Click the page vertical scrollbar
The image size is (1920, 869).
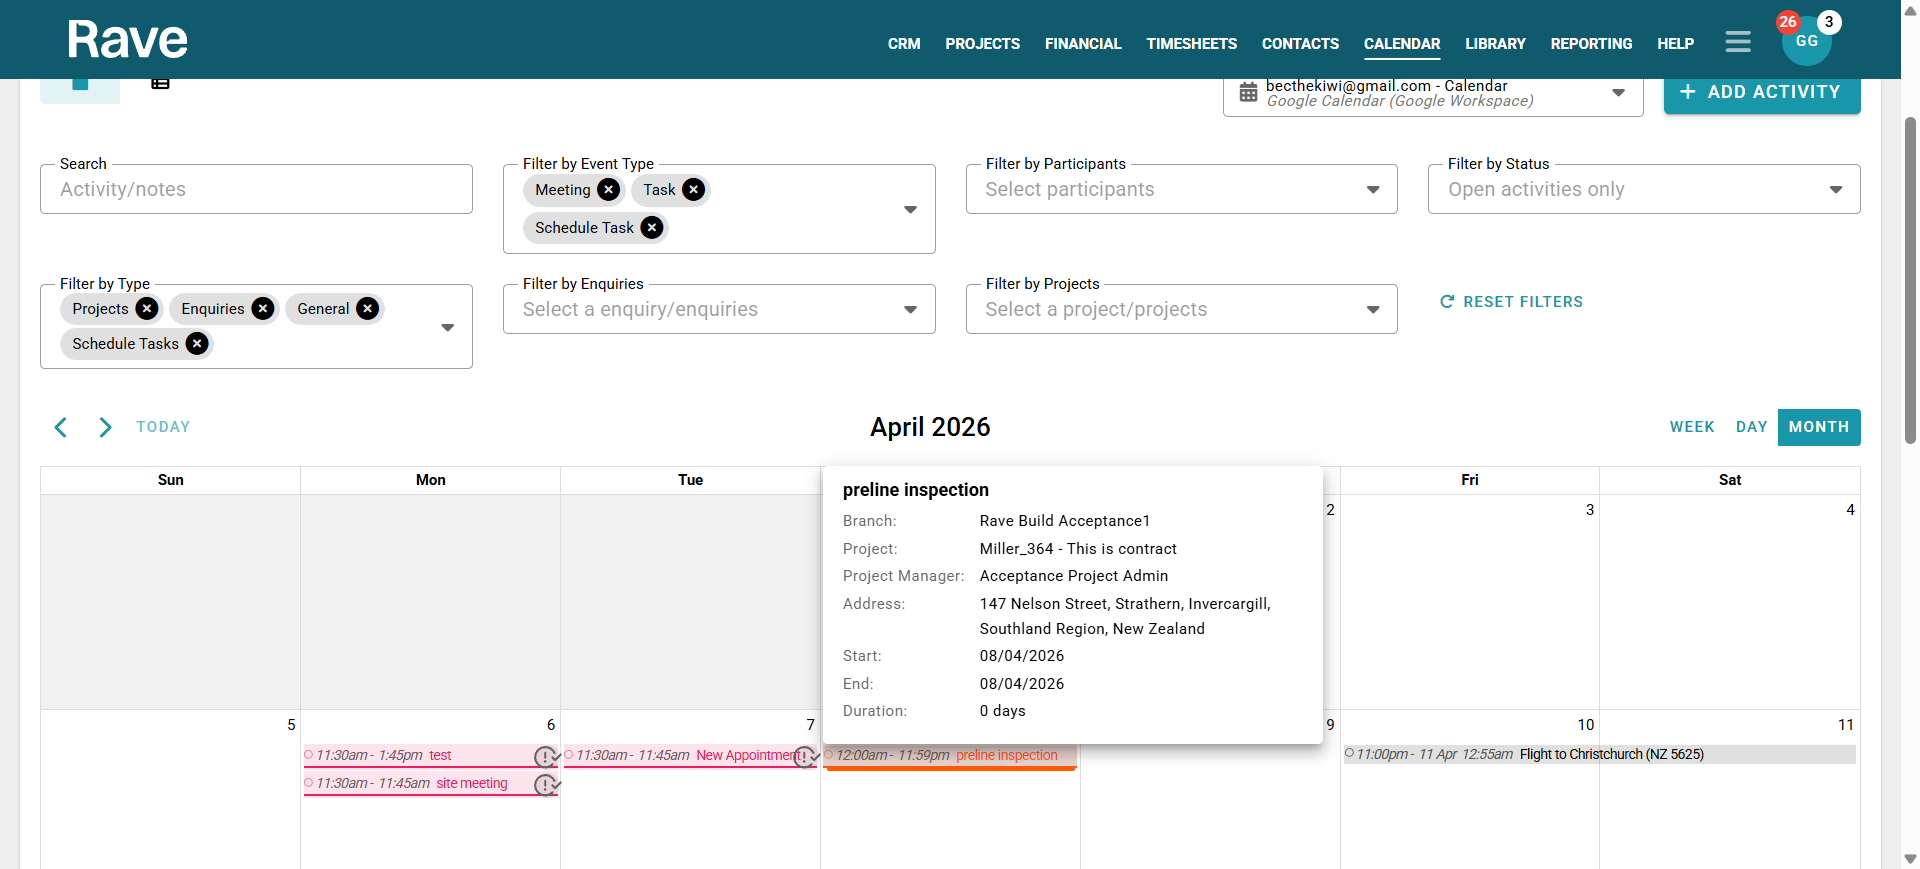click(x=1910, y=280)
